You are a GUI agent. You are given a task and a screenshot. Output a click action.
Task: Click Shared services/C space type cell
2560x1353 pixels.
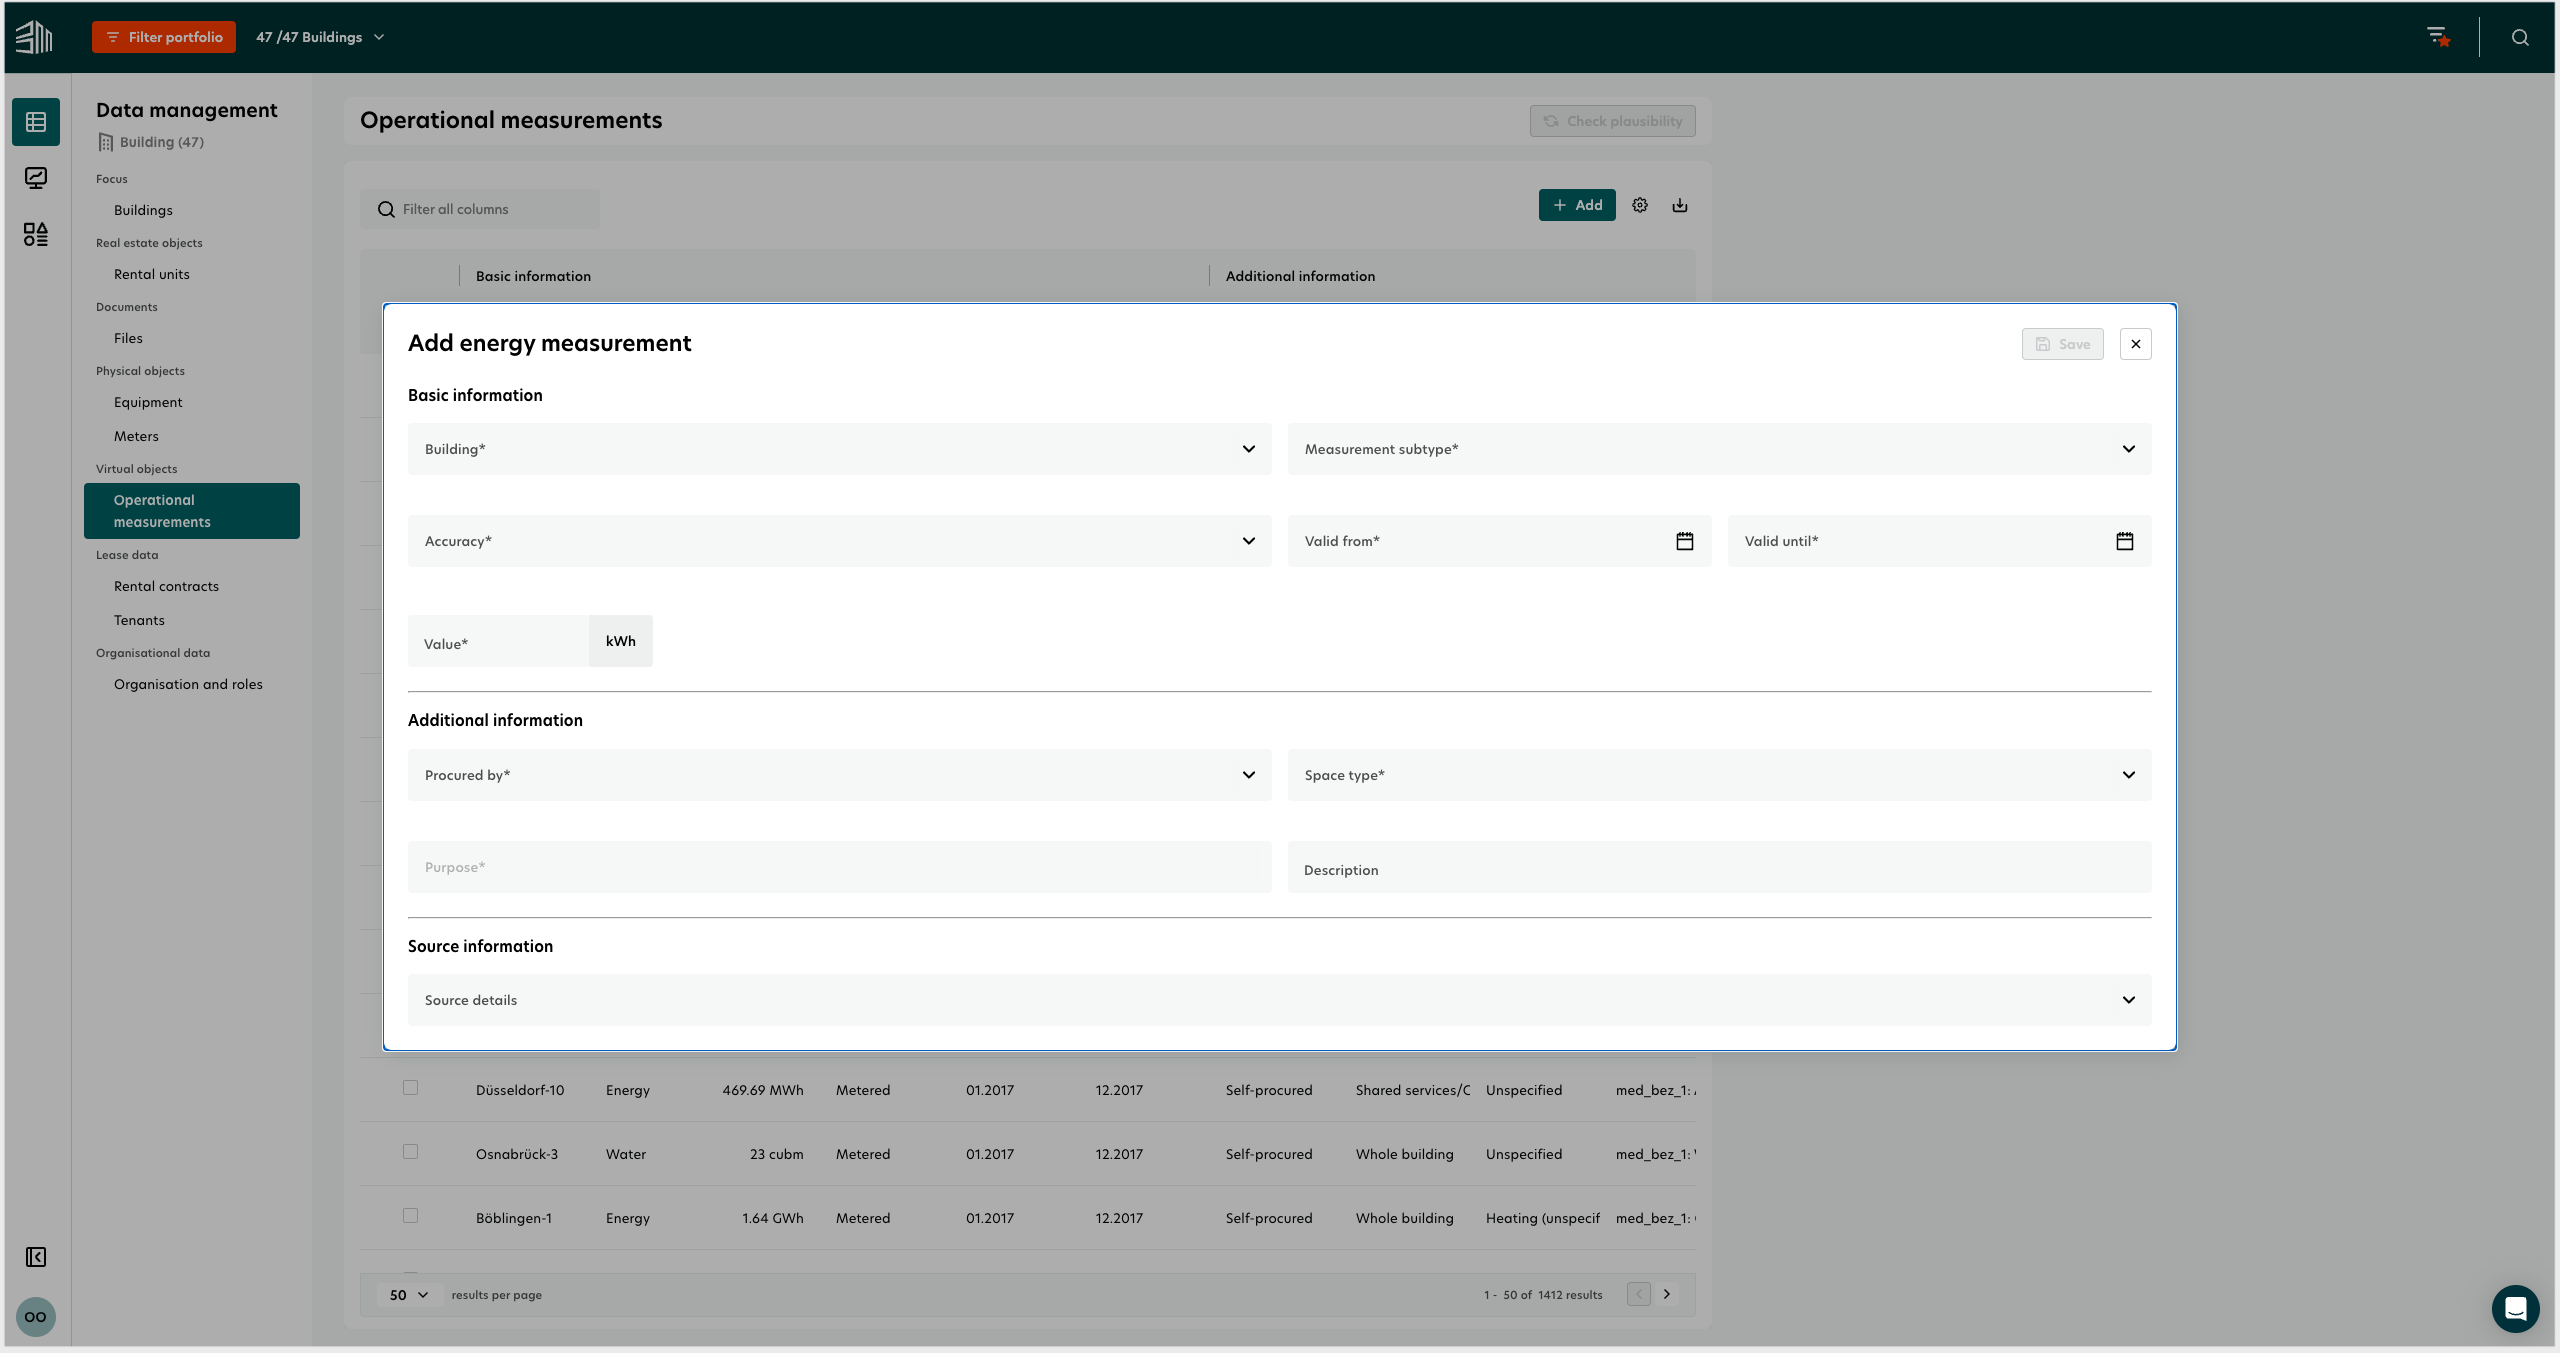pyautogui.click(x=1413, y=1090)
